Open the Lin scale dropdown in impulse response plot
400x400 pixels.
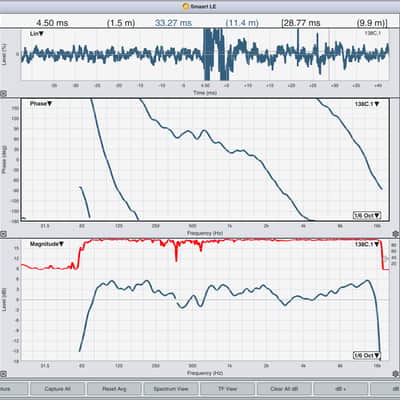pyautogui.click(x=37, y=34)
